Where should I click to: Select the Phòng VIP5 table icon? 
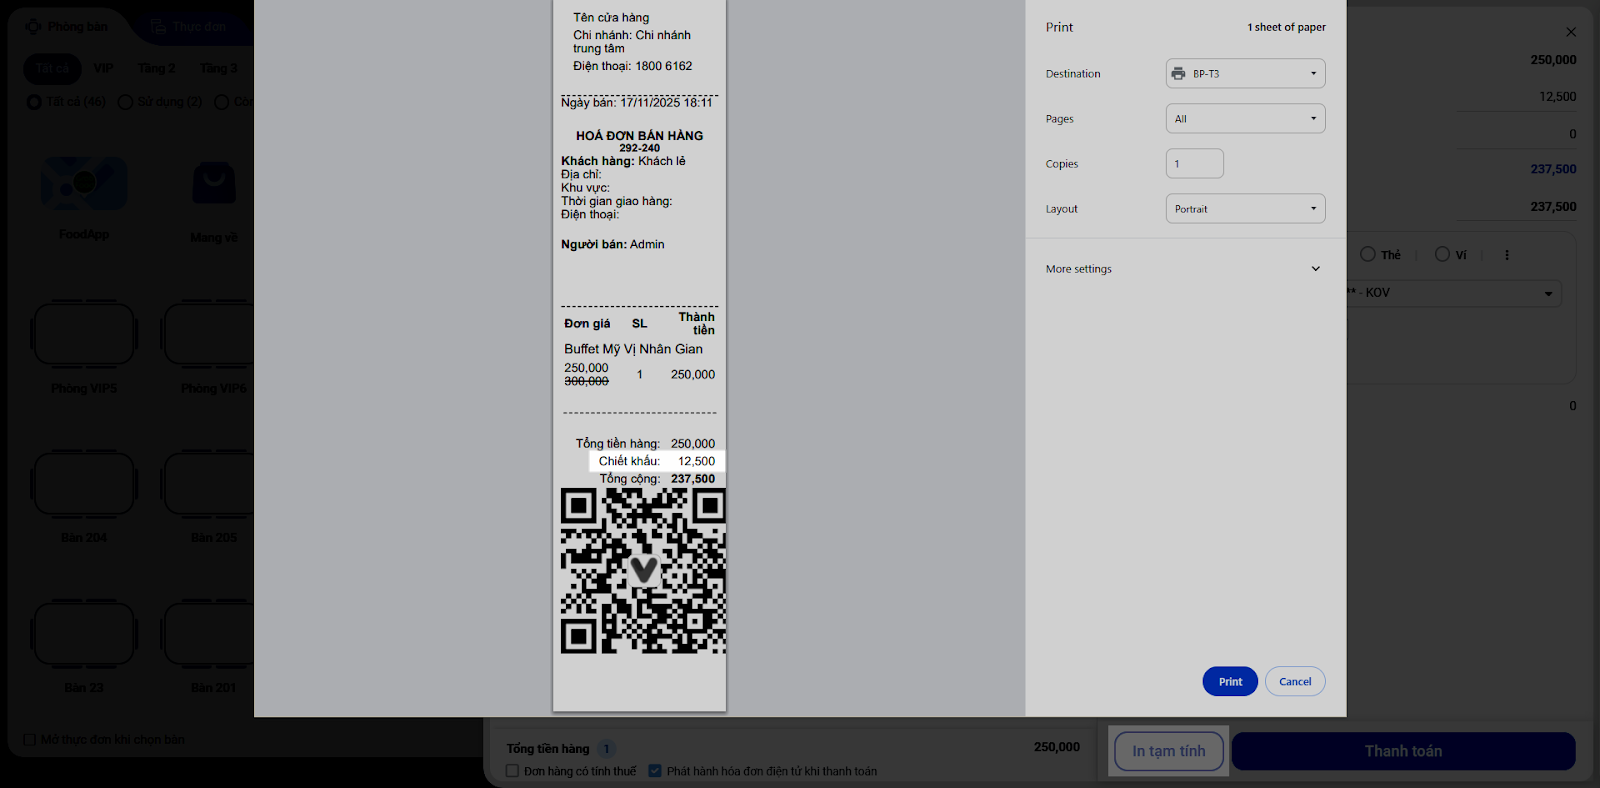pyautogui.click(x=84, y=335)
